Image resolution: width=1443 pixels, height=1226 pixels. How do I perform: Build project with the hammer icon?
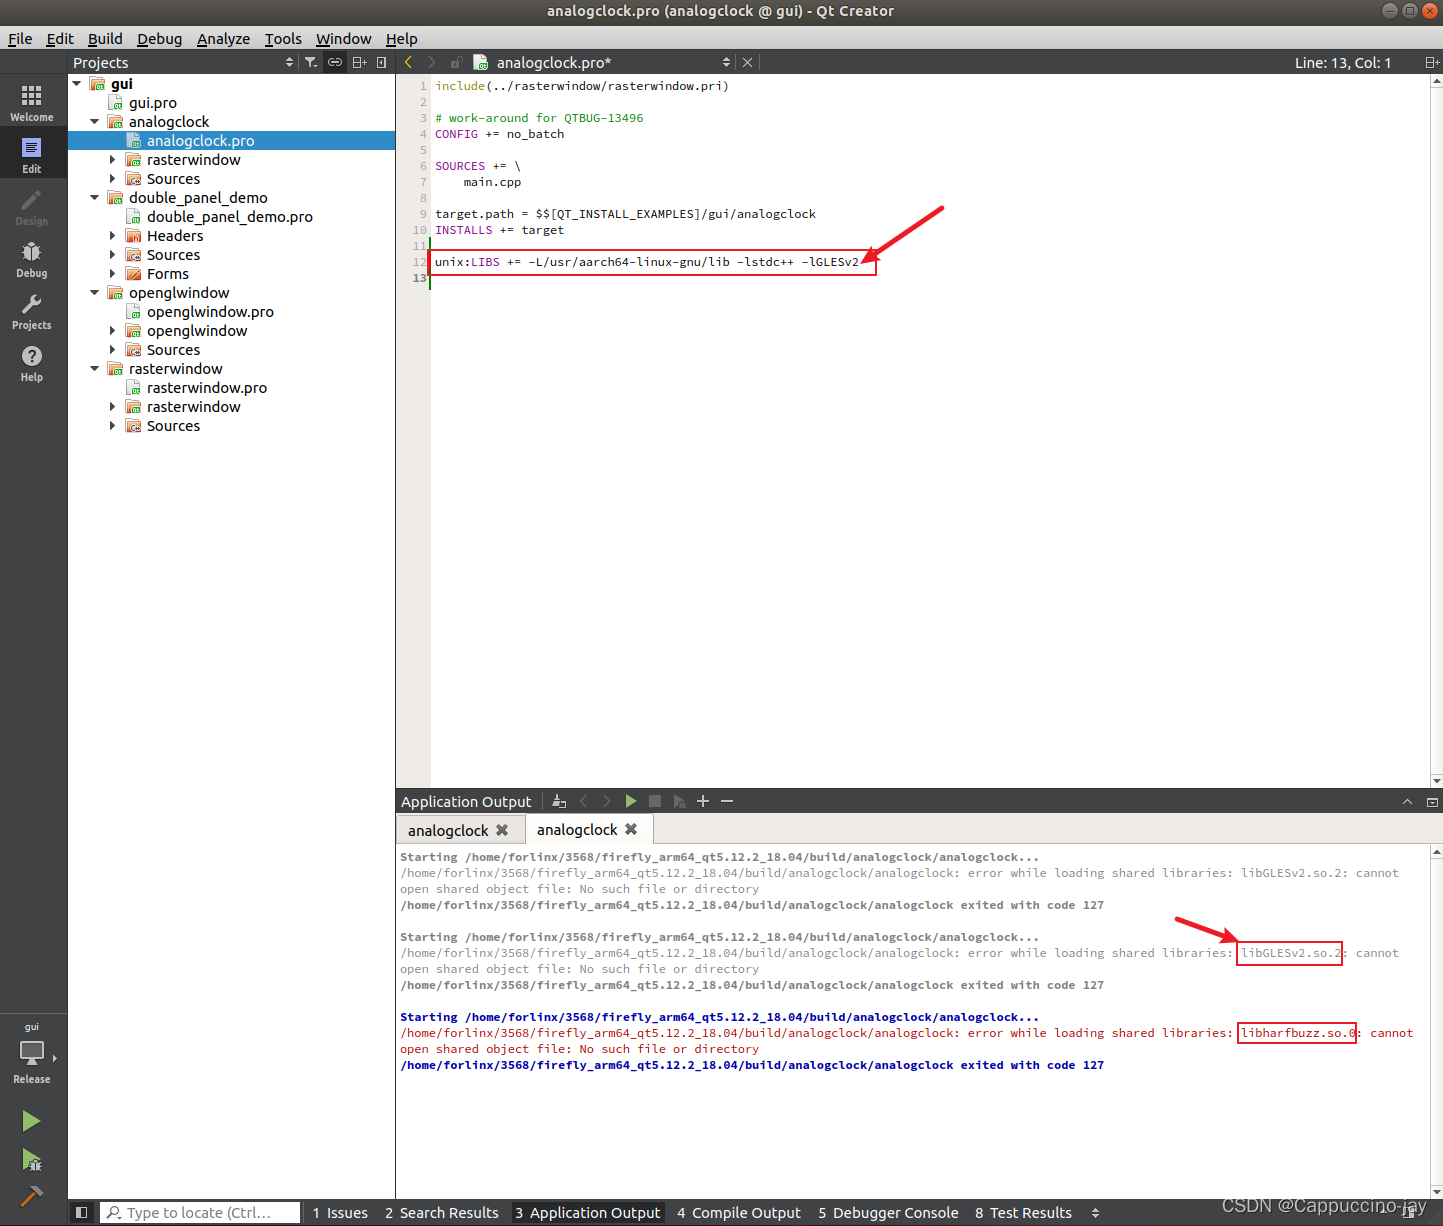point(32,1196)
